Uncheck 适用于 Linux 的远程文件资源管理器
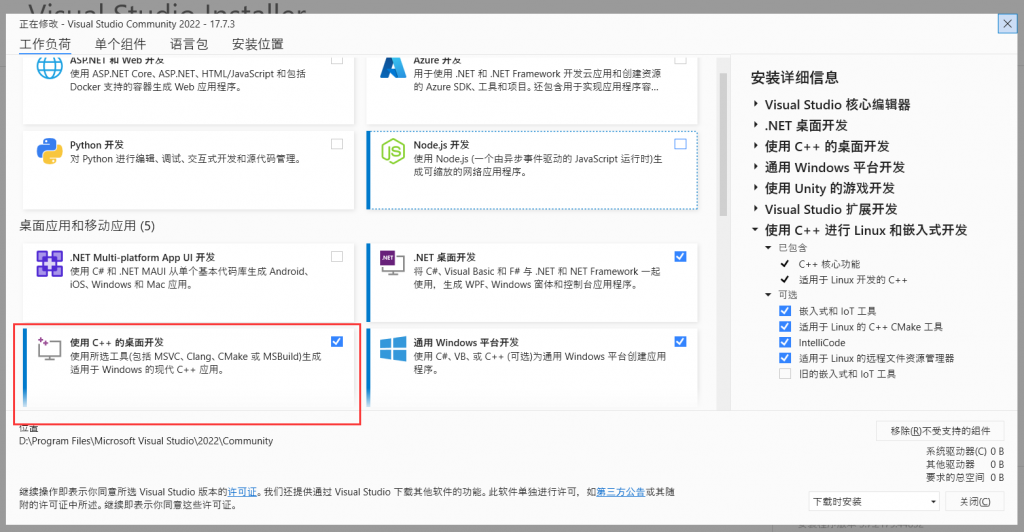Image resolution: width=1024 pixels, height=532 pixels. tap(785, 358)
